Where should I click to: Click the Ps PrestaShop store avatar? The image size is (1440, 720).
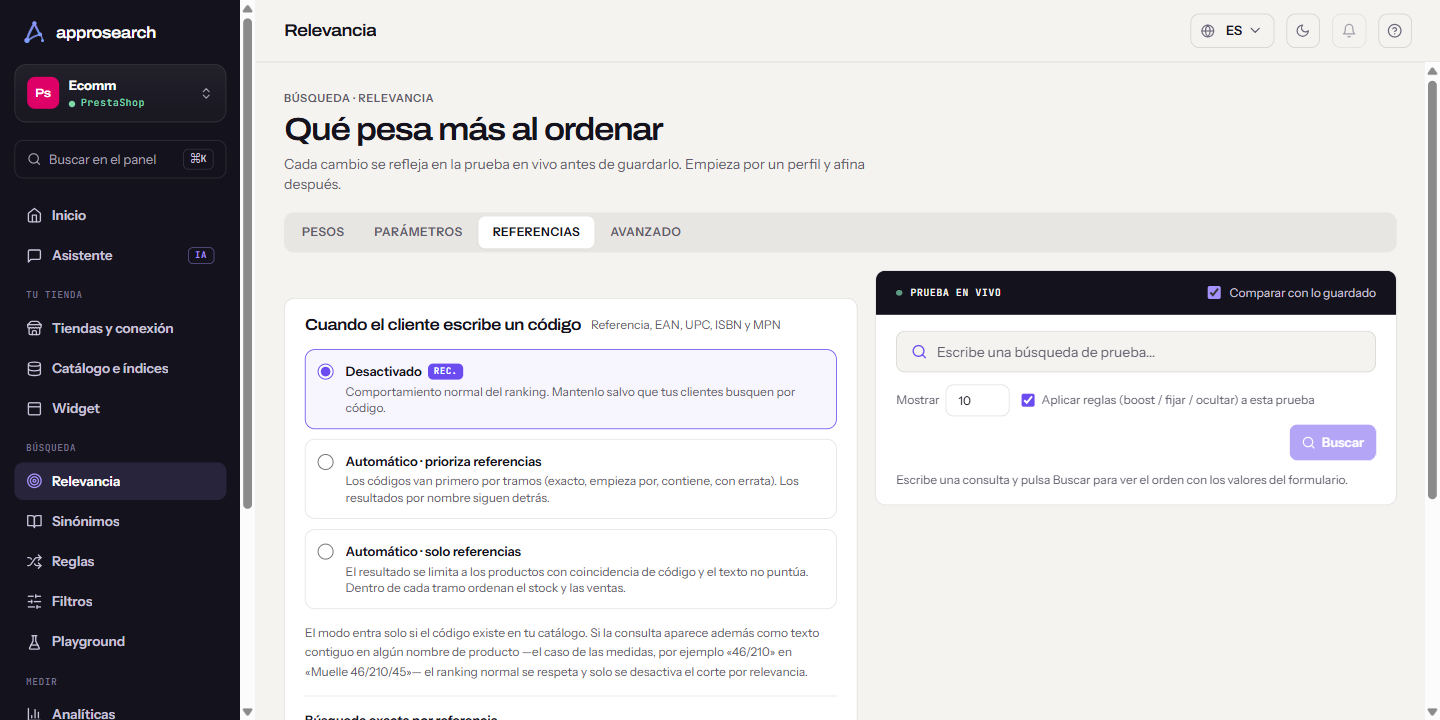pos(43,93)
